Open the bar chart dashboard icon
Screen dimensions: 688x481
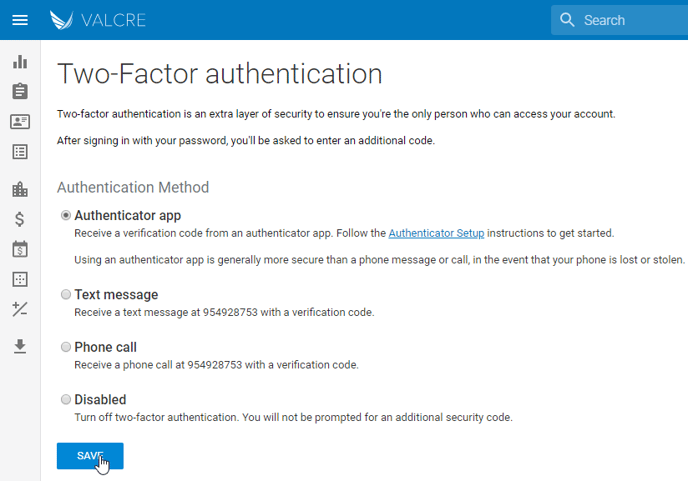pyautogui.click(x=20, y=62)
